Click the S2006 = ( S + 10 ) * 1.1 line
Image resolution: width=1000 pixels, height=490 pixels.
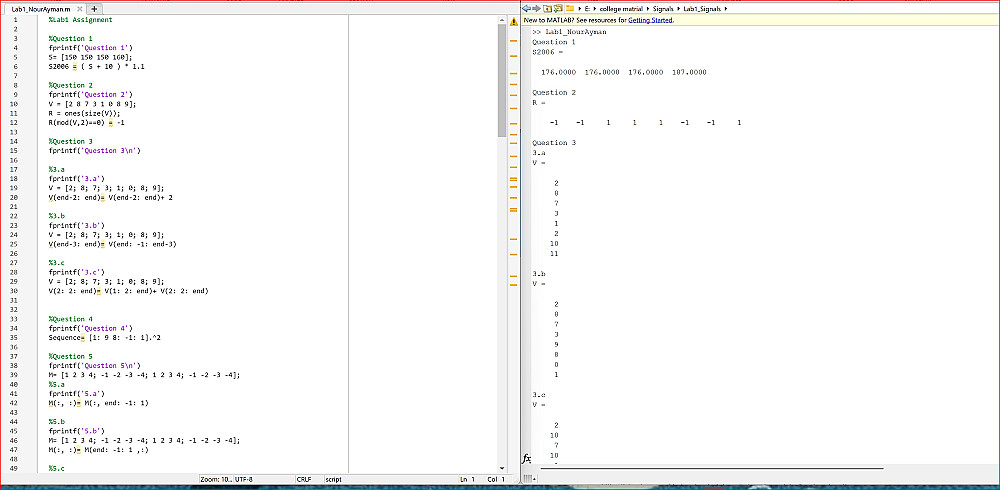96,66
